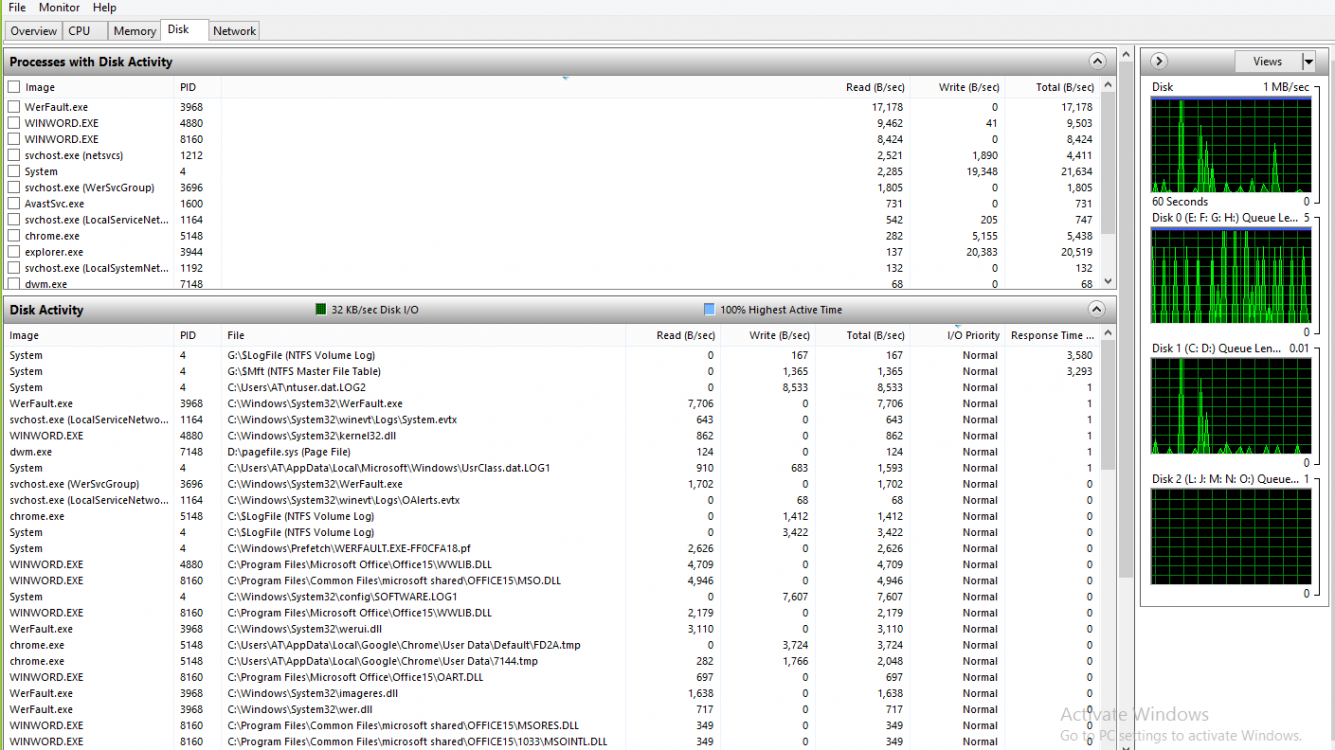Check the select-all Image header checkbox
Image resolution: width=1335 pixels, height=750 pixels.
(14, 87)
